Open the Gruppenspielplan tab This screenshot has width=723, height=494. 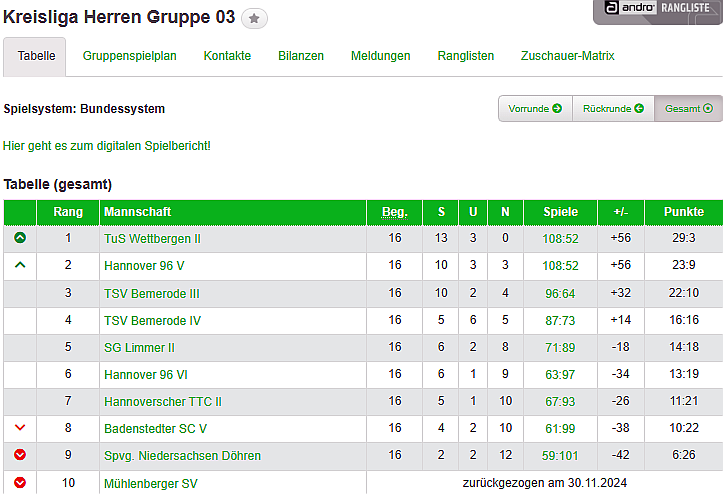[x=130, y=56]
